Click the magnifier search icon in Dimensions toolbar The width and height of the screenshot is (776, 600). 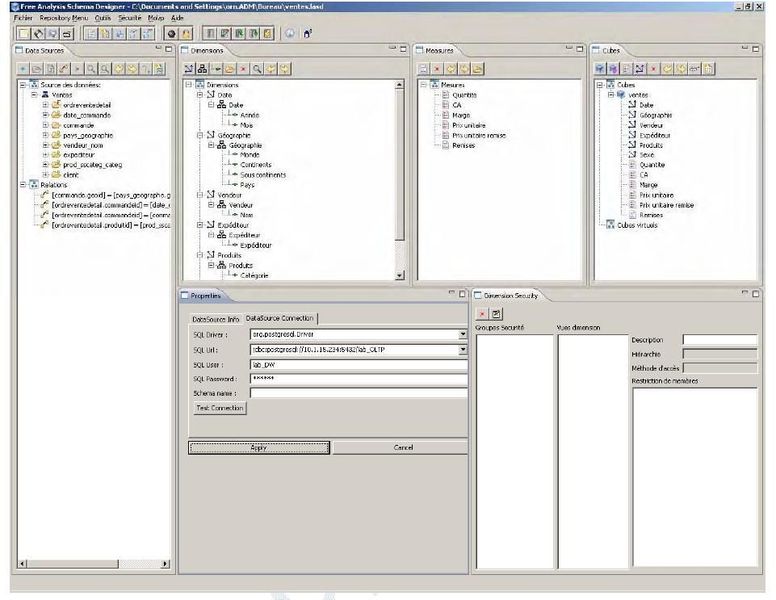(x=257, y=69)
